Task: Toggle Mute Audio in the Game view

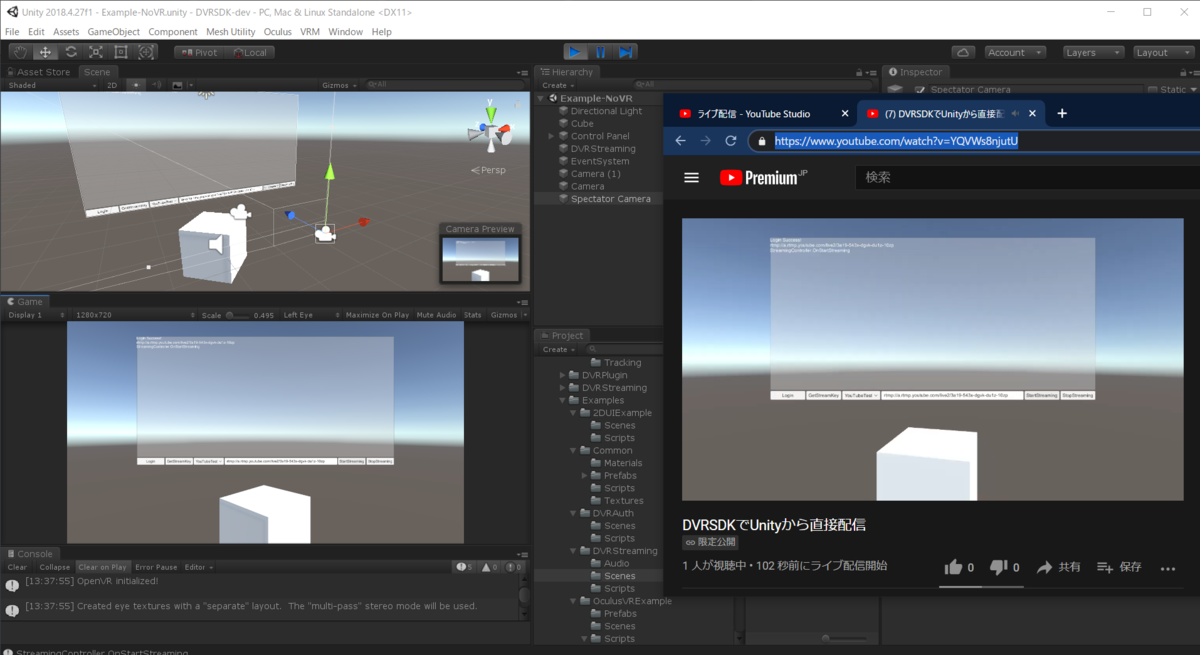Action: pos(436,314)
